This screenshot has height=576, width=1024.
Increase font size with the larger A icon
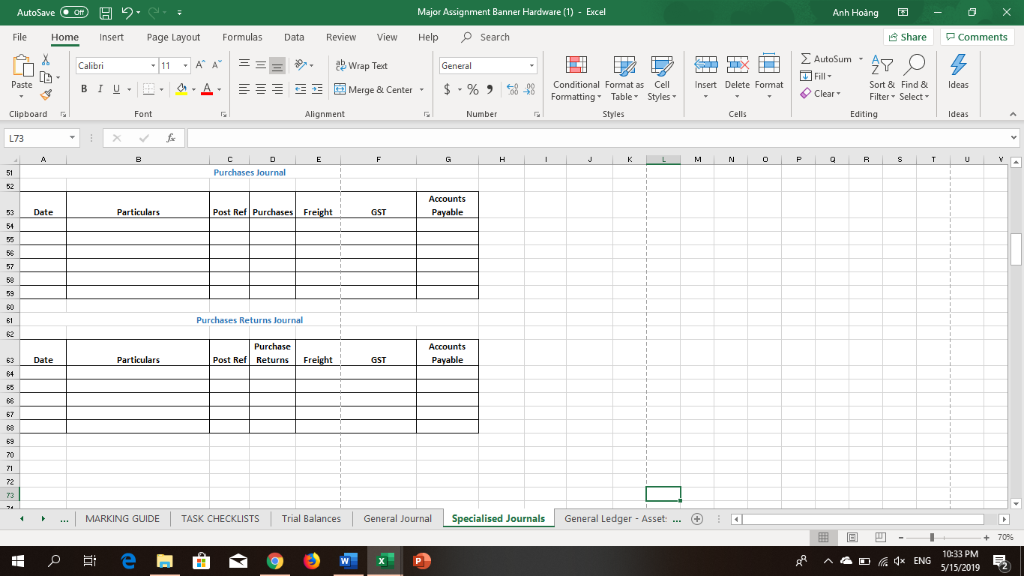[200, 65]
